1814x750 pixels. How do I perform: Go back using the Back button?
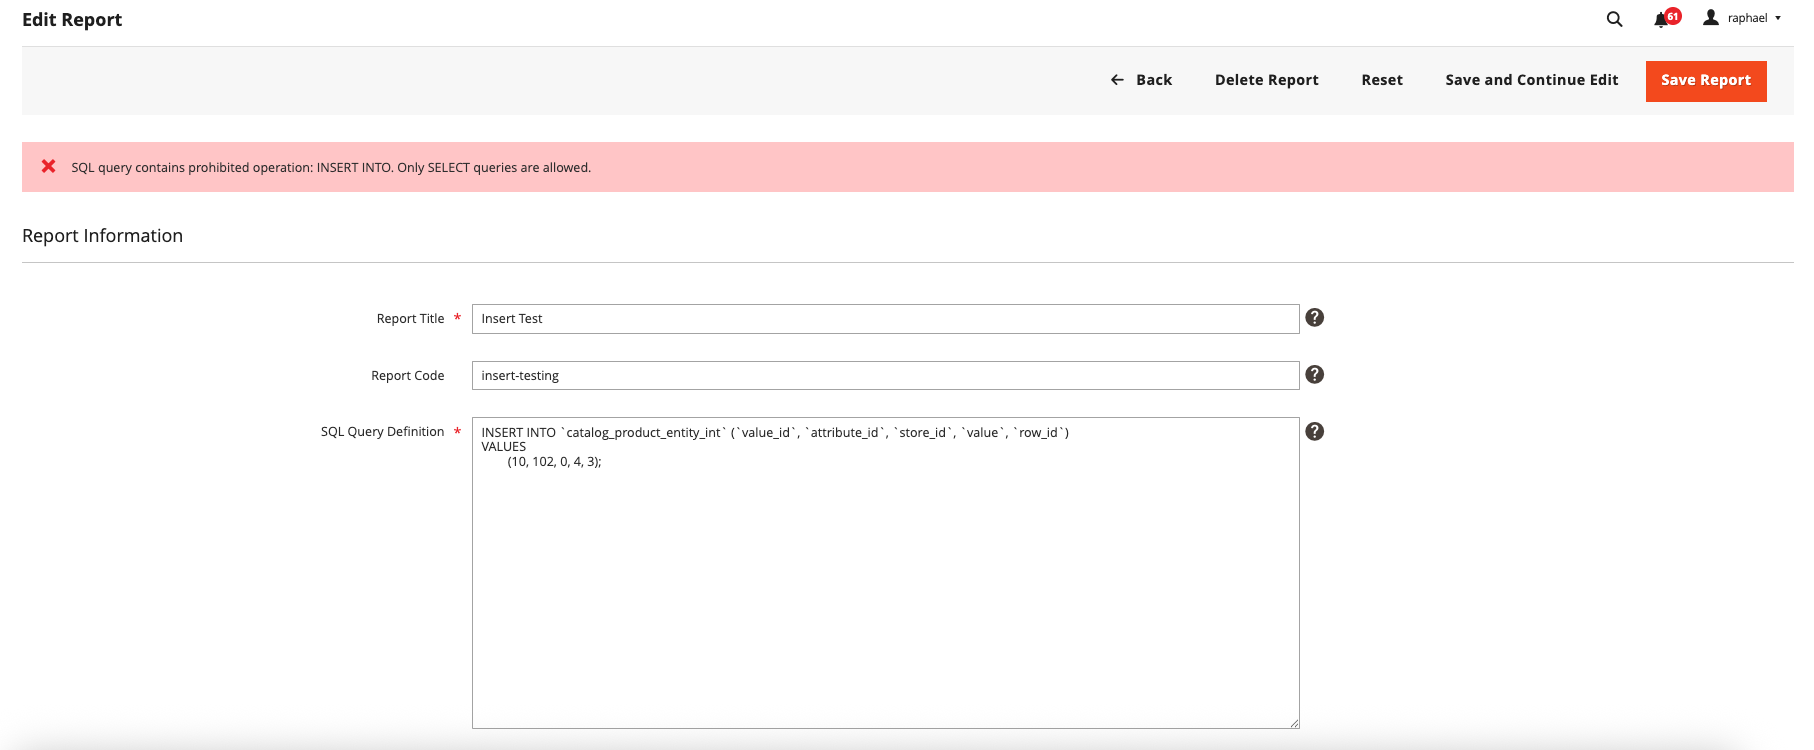click(x=1141, y=80)
